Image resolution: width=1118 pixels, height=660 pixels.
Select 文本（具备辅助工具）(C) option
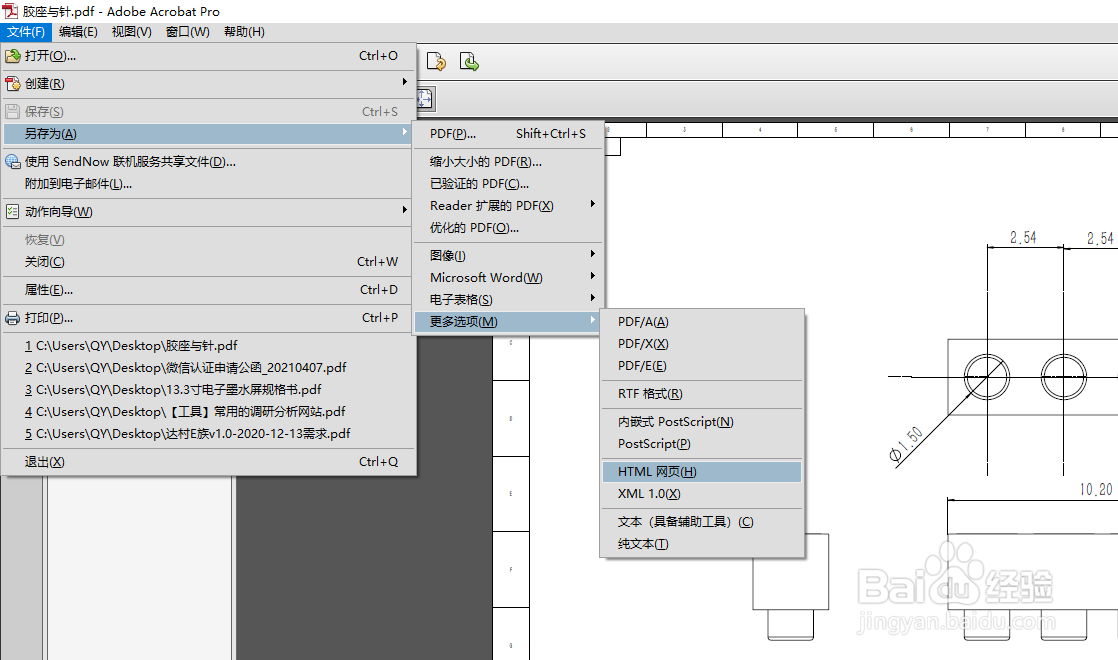pos(702,522)
